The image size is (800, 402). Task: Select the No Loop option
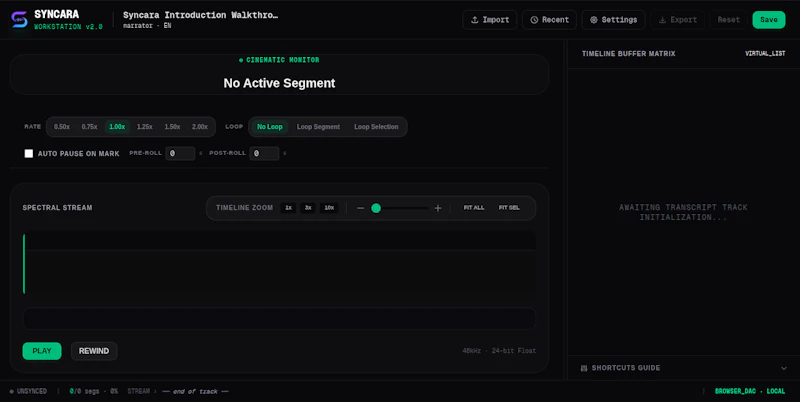(x=269, y=127)
